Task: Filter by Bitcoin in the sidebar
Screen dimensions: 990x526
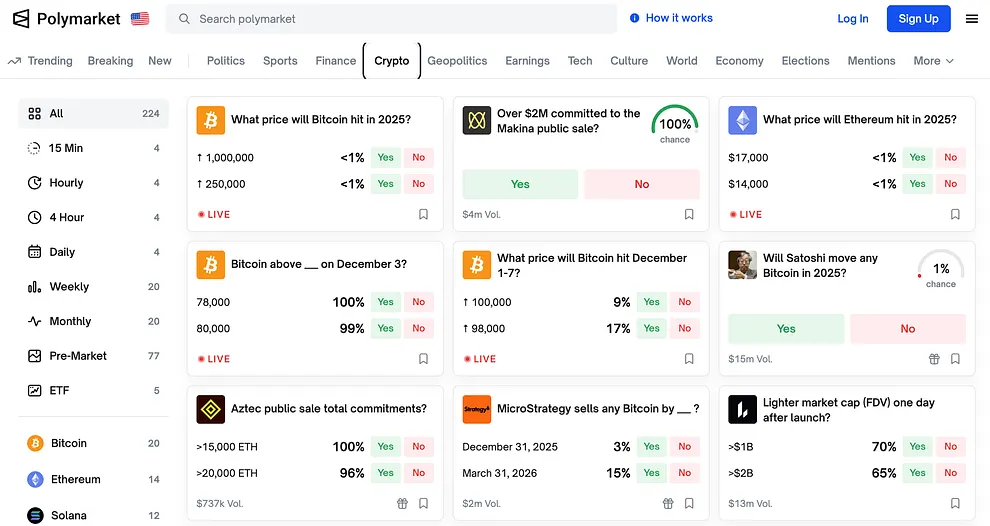Action: [x=69, y=443]
